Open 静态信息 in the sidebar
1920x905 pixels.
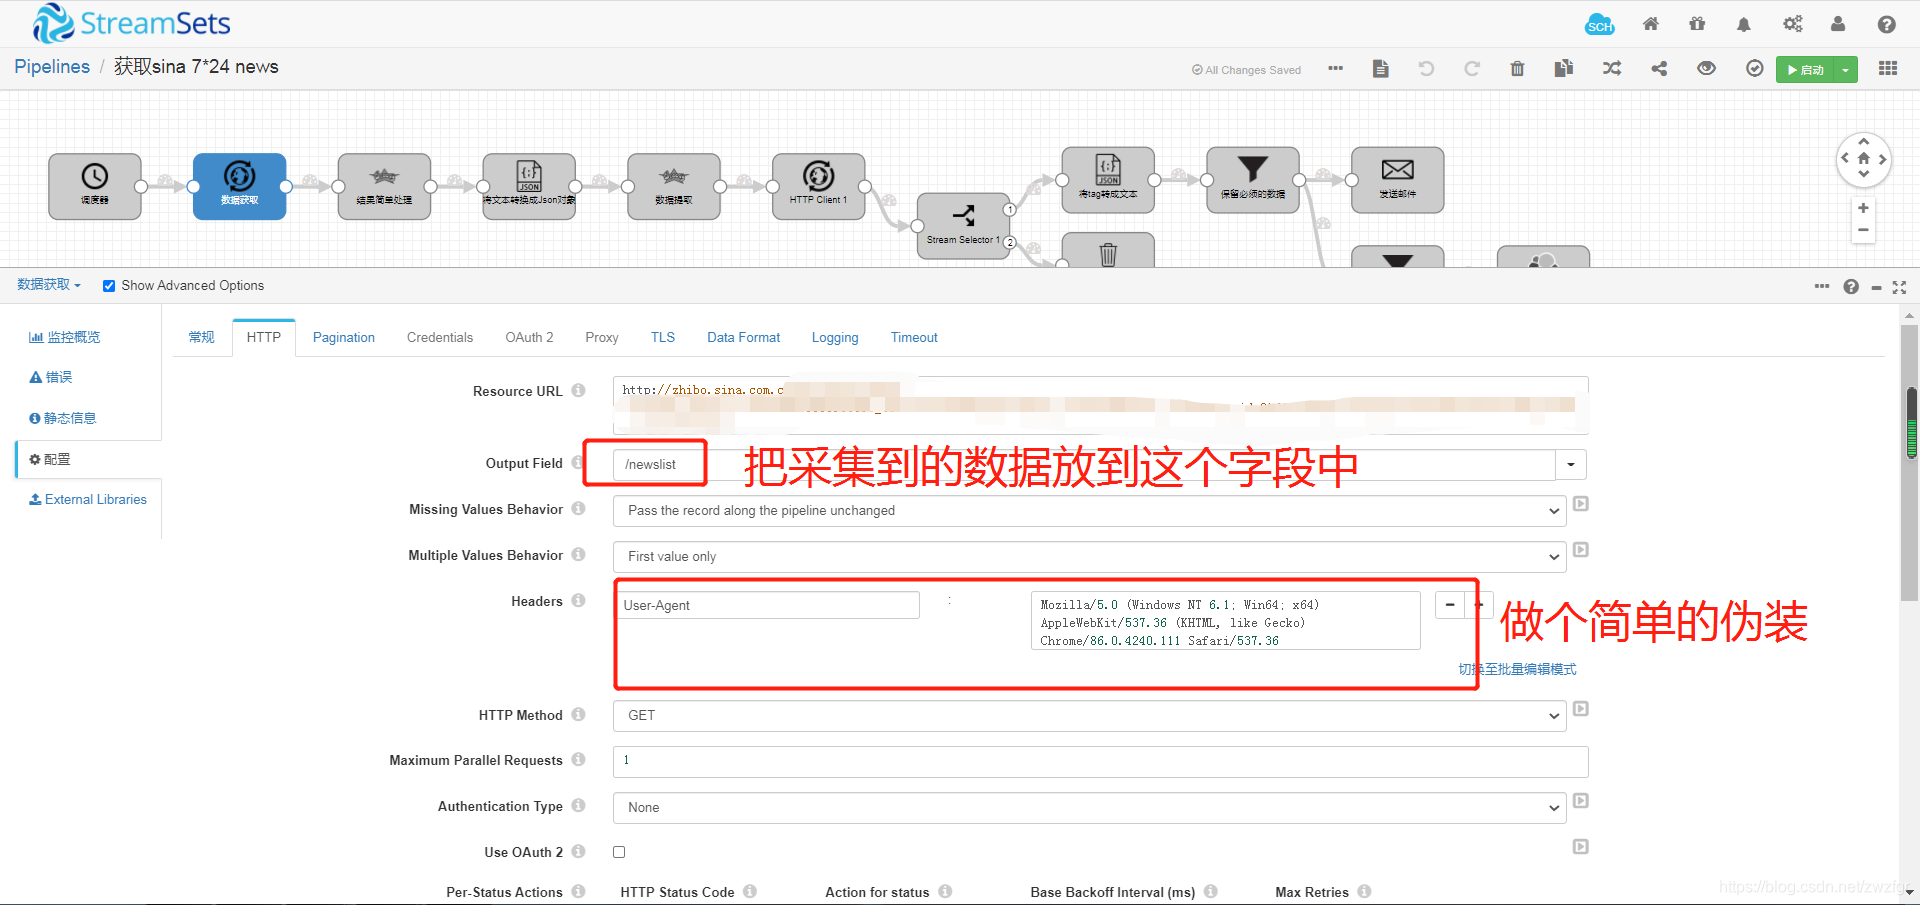(63, 418)
